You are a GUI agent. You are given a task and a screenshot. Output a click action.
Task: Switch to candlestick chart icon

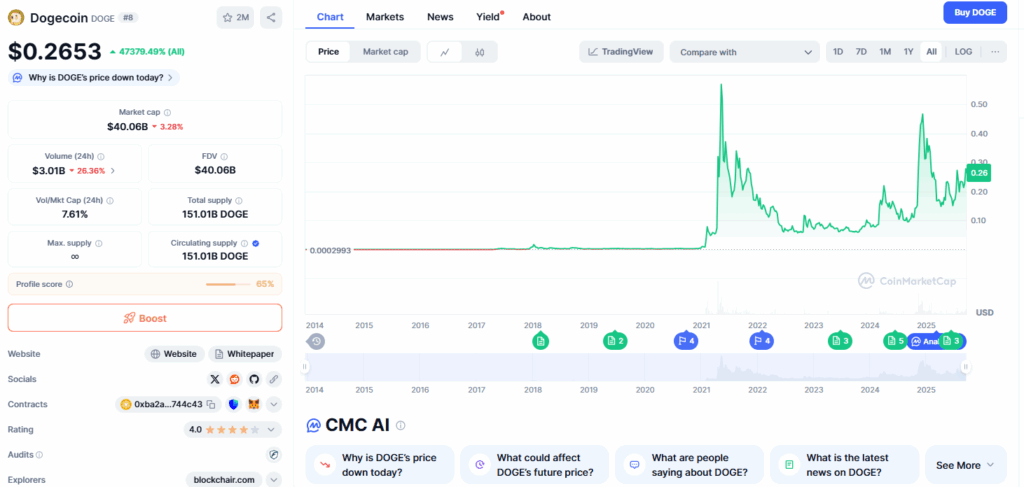[479, 52]
